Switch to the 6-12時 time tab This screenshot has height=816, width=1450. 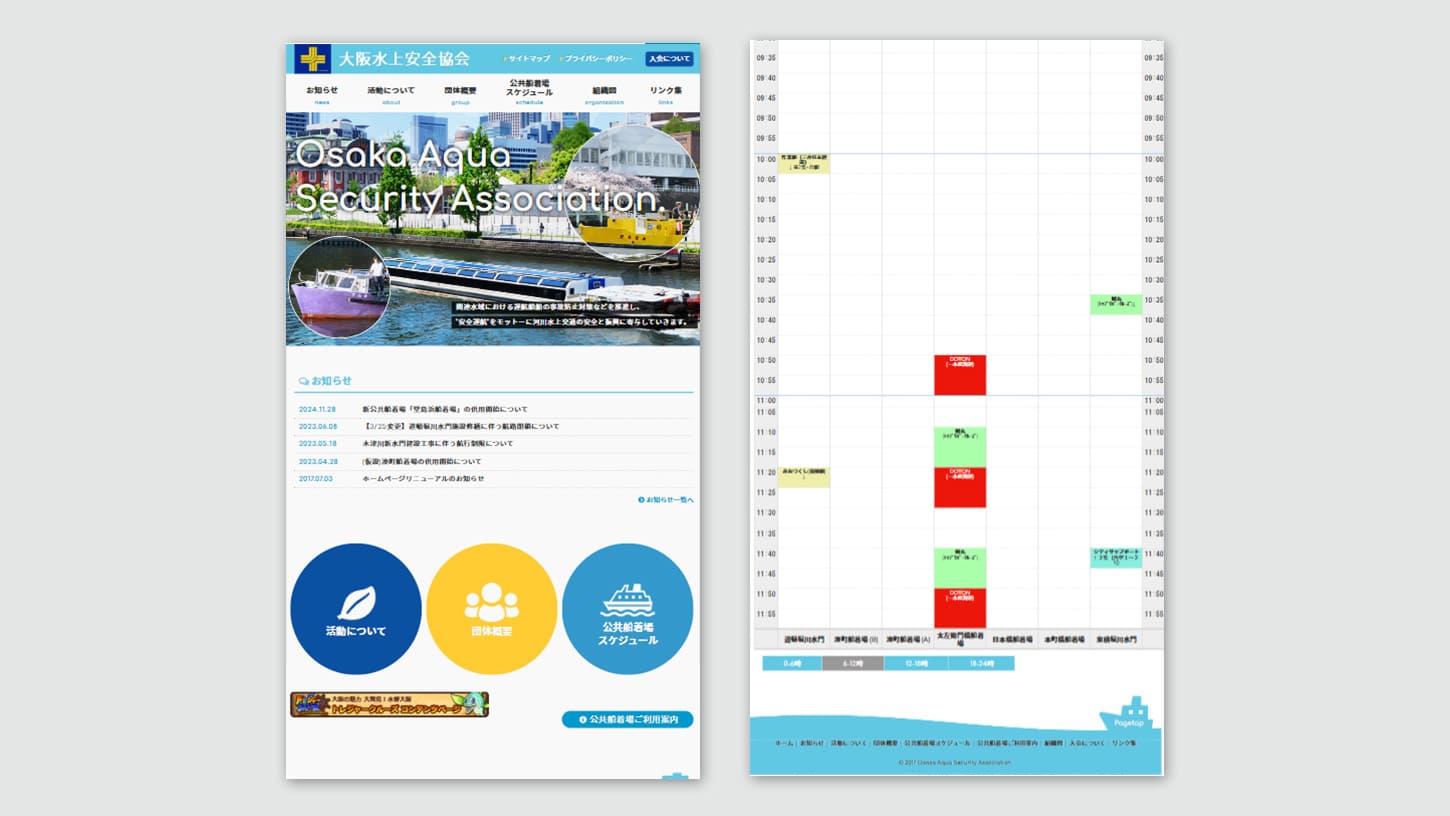853,663
